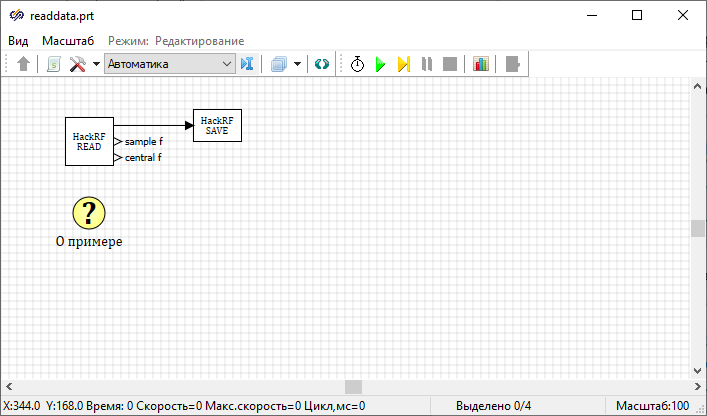This screenshot has width=707, height=416.
Task: Open the Автоматика library combo box
Action: [x=169, y=64]
